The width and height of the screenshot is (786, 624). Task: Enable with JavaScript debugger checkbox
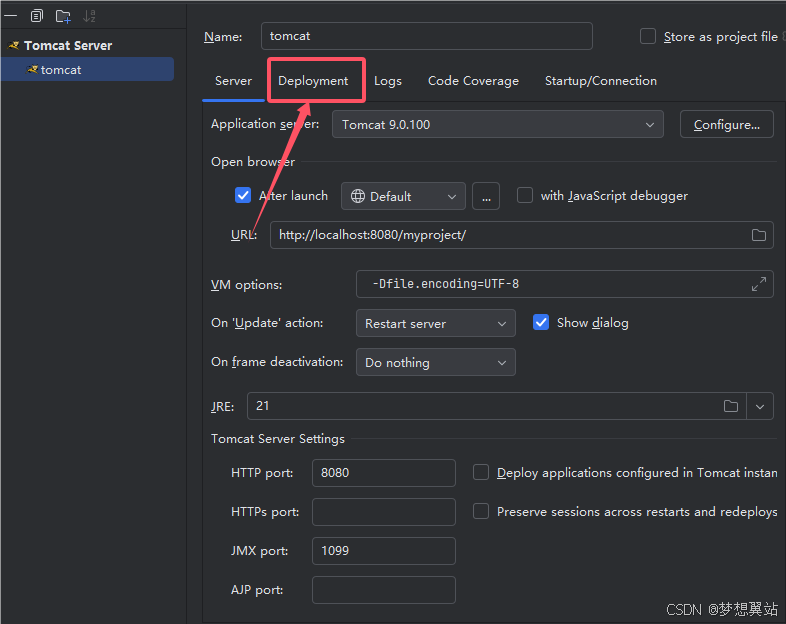(x=525, y=195)
